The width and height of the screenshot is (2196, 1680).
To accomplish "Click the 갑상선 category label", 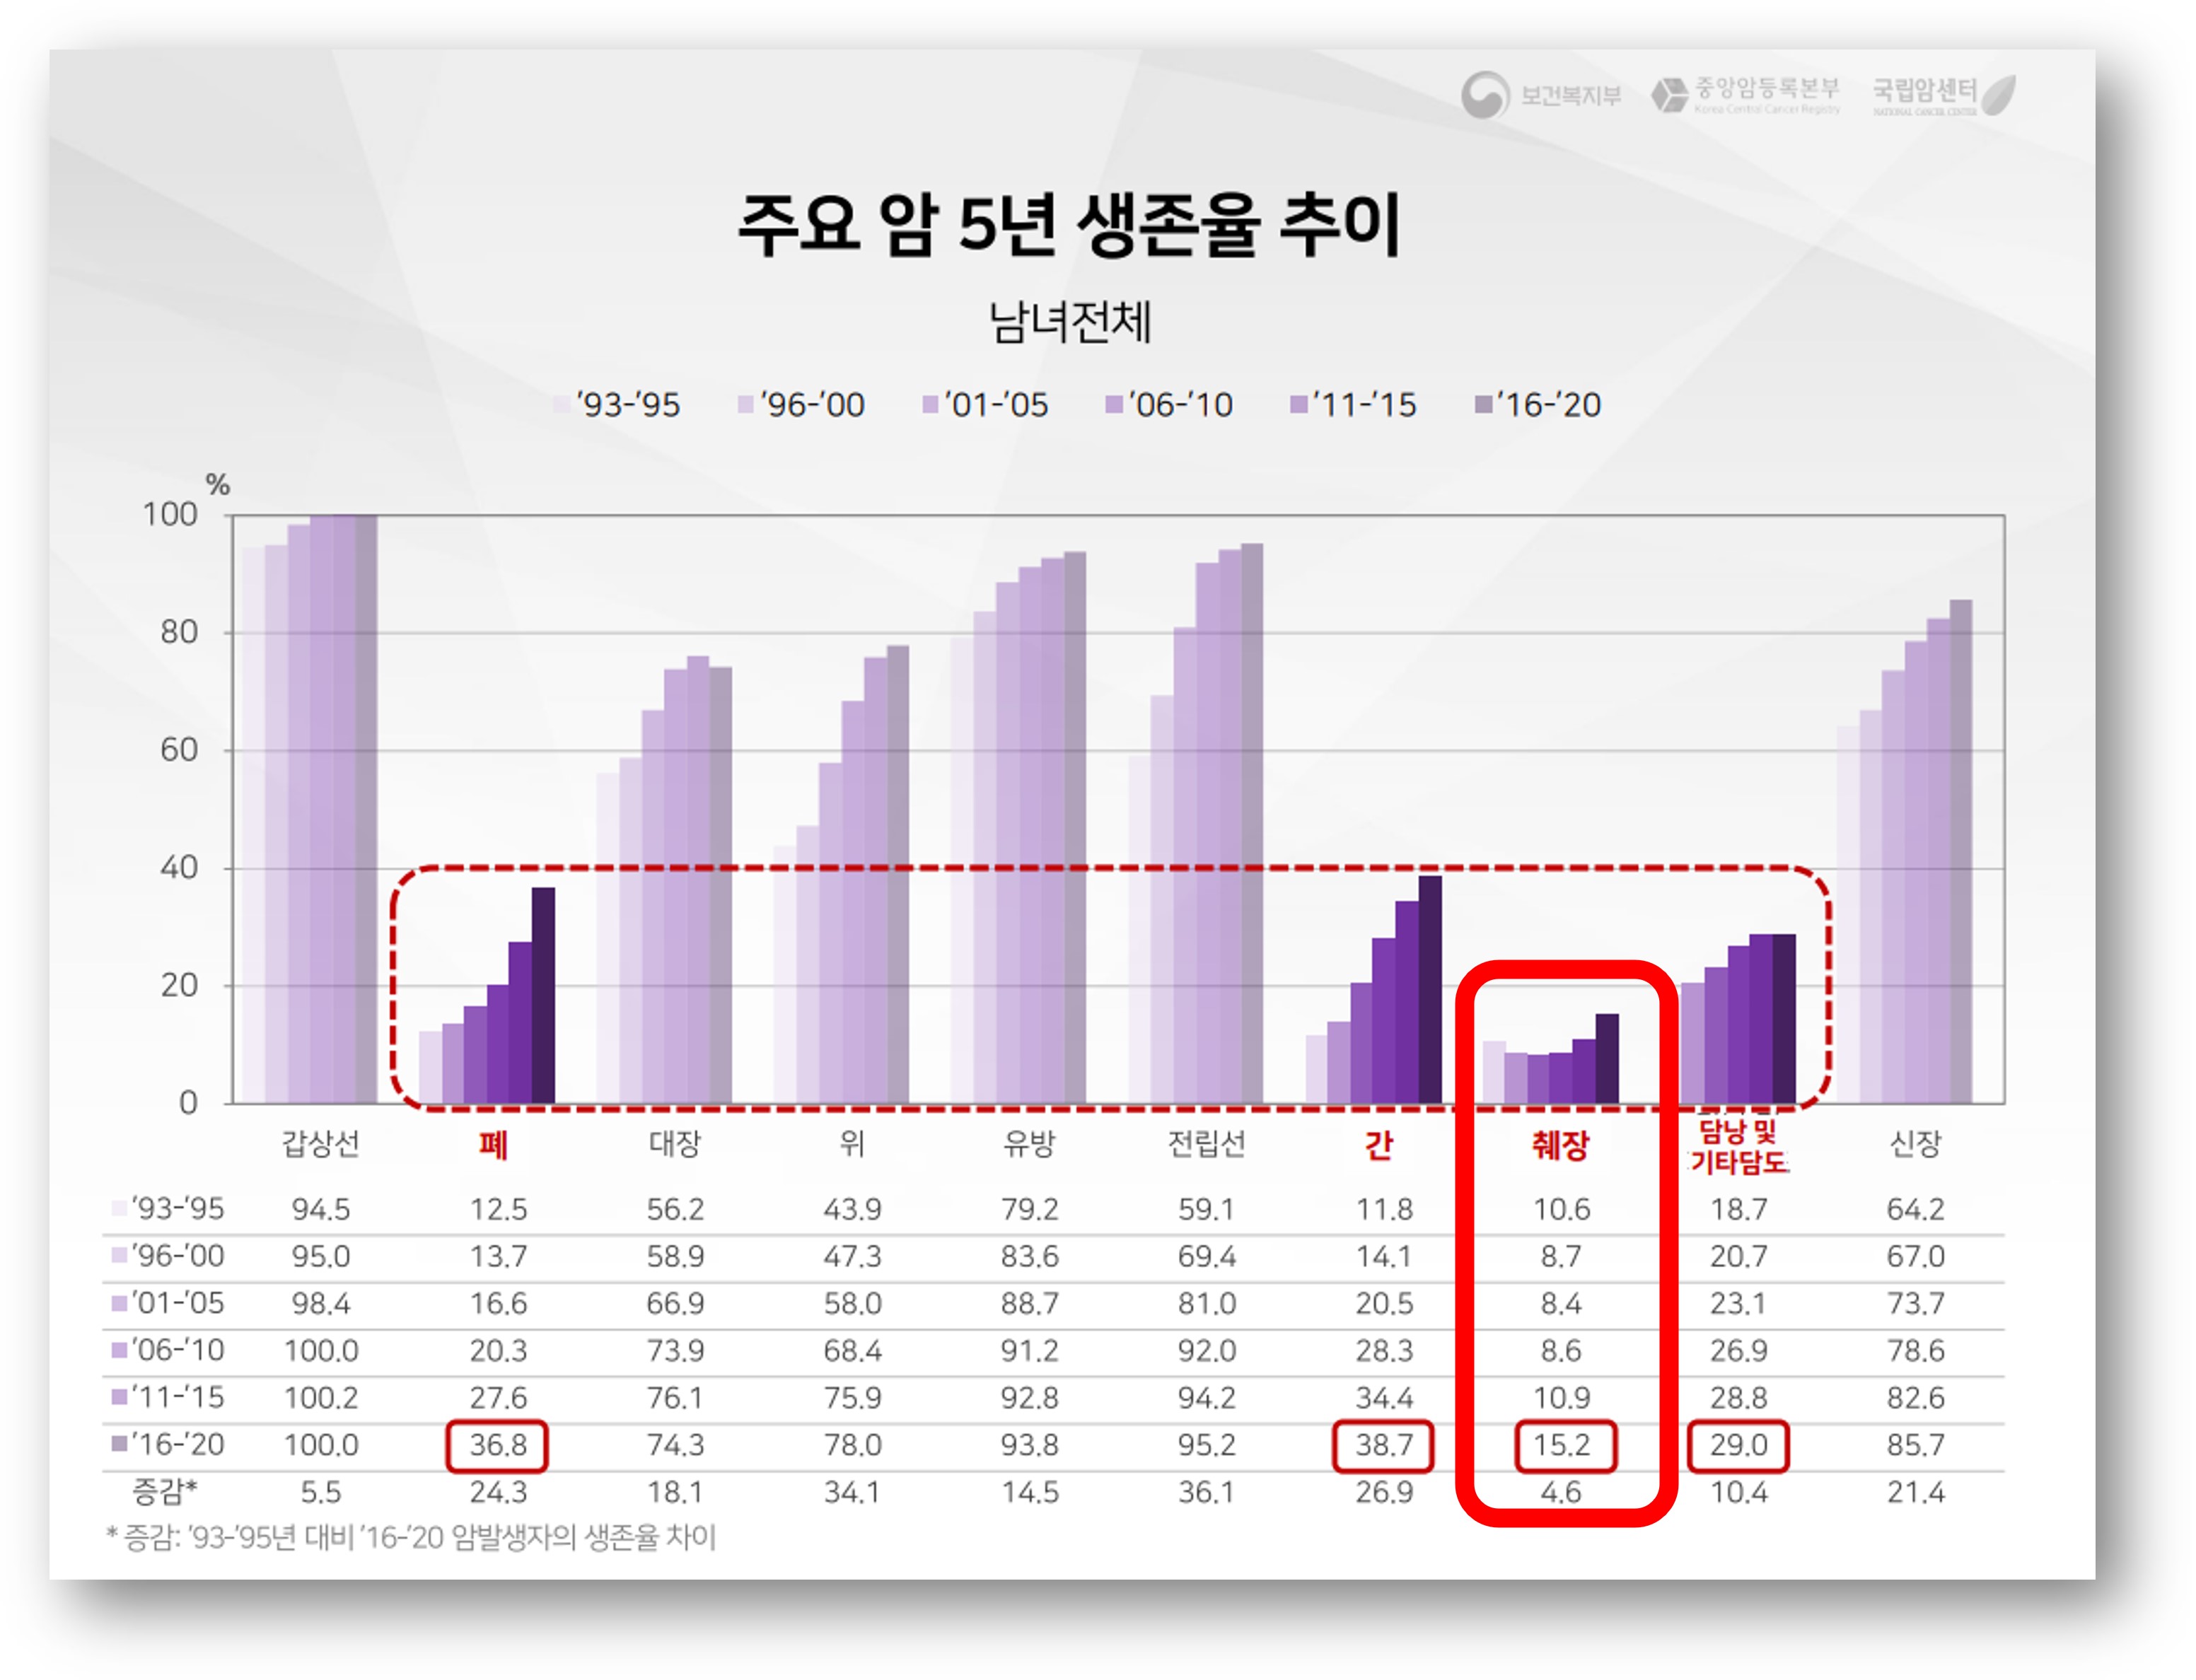I will pos(320,1143).
